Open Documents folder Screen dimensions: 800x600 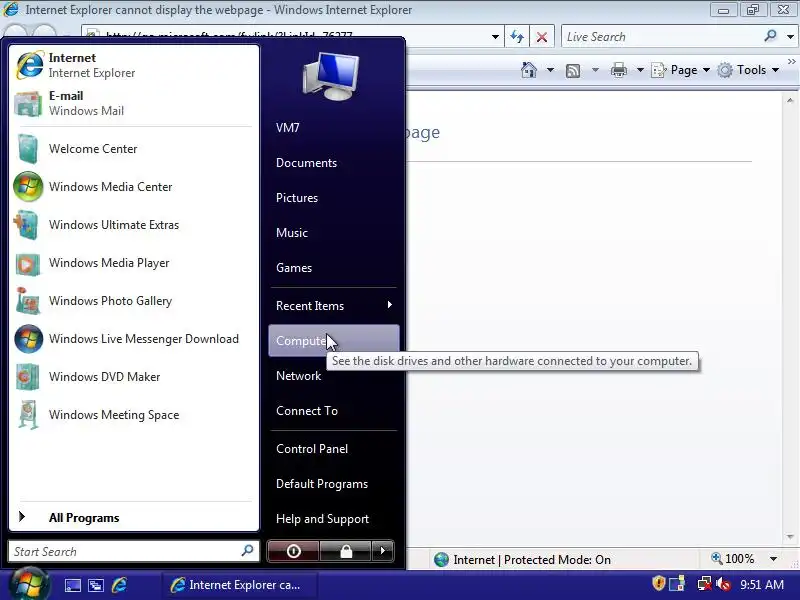333,163
